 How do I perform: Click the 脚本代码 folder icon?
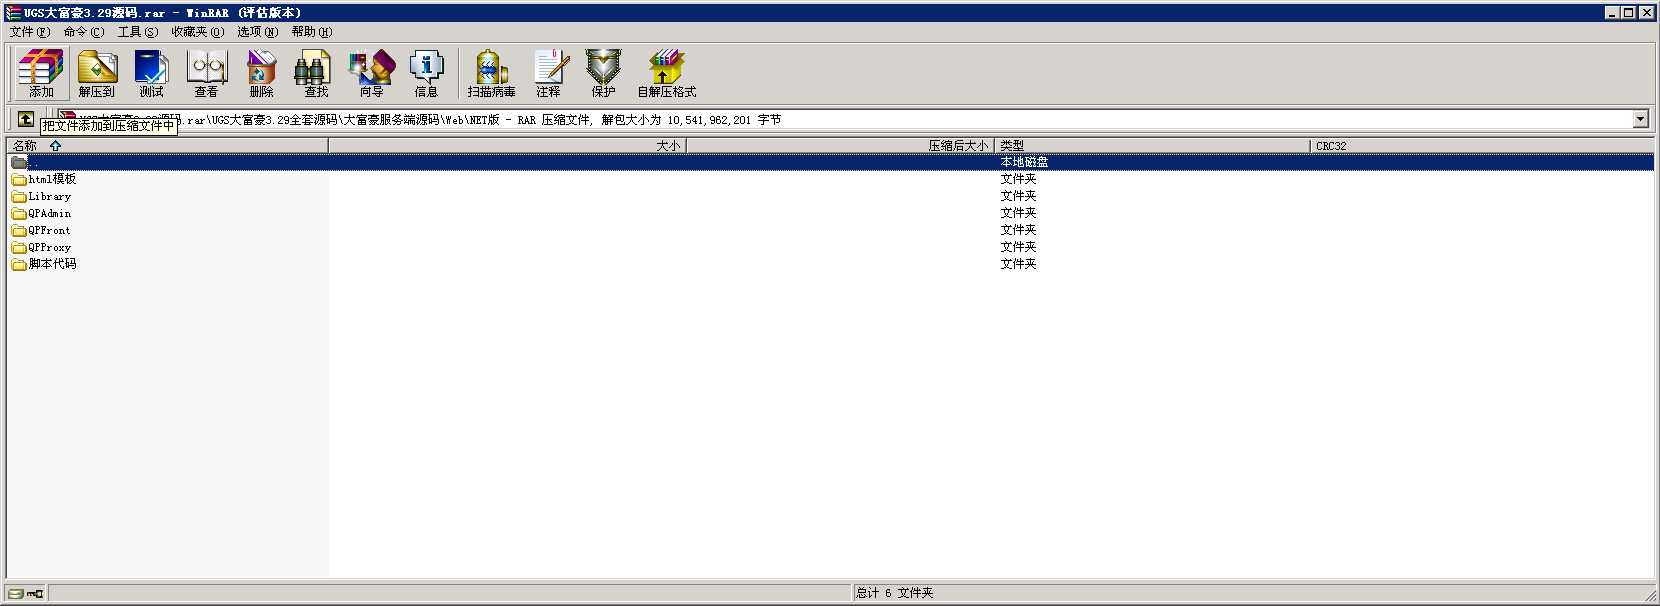click(19, 265)
